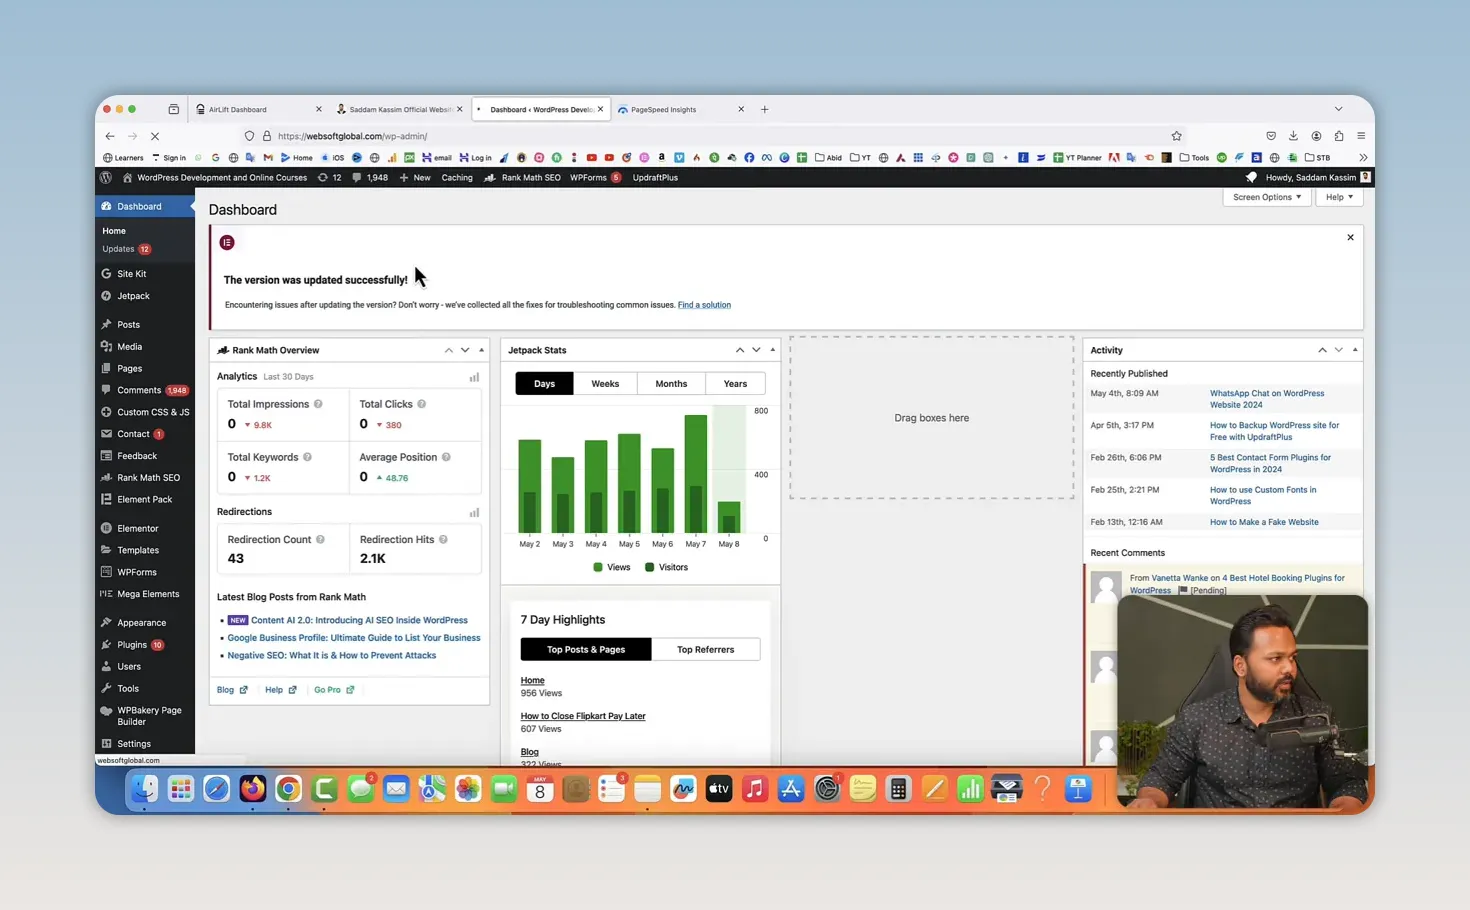The image size is (1470, 910).
Task: Select the Top Referrers tab
Action: [x=705, y=650]
